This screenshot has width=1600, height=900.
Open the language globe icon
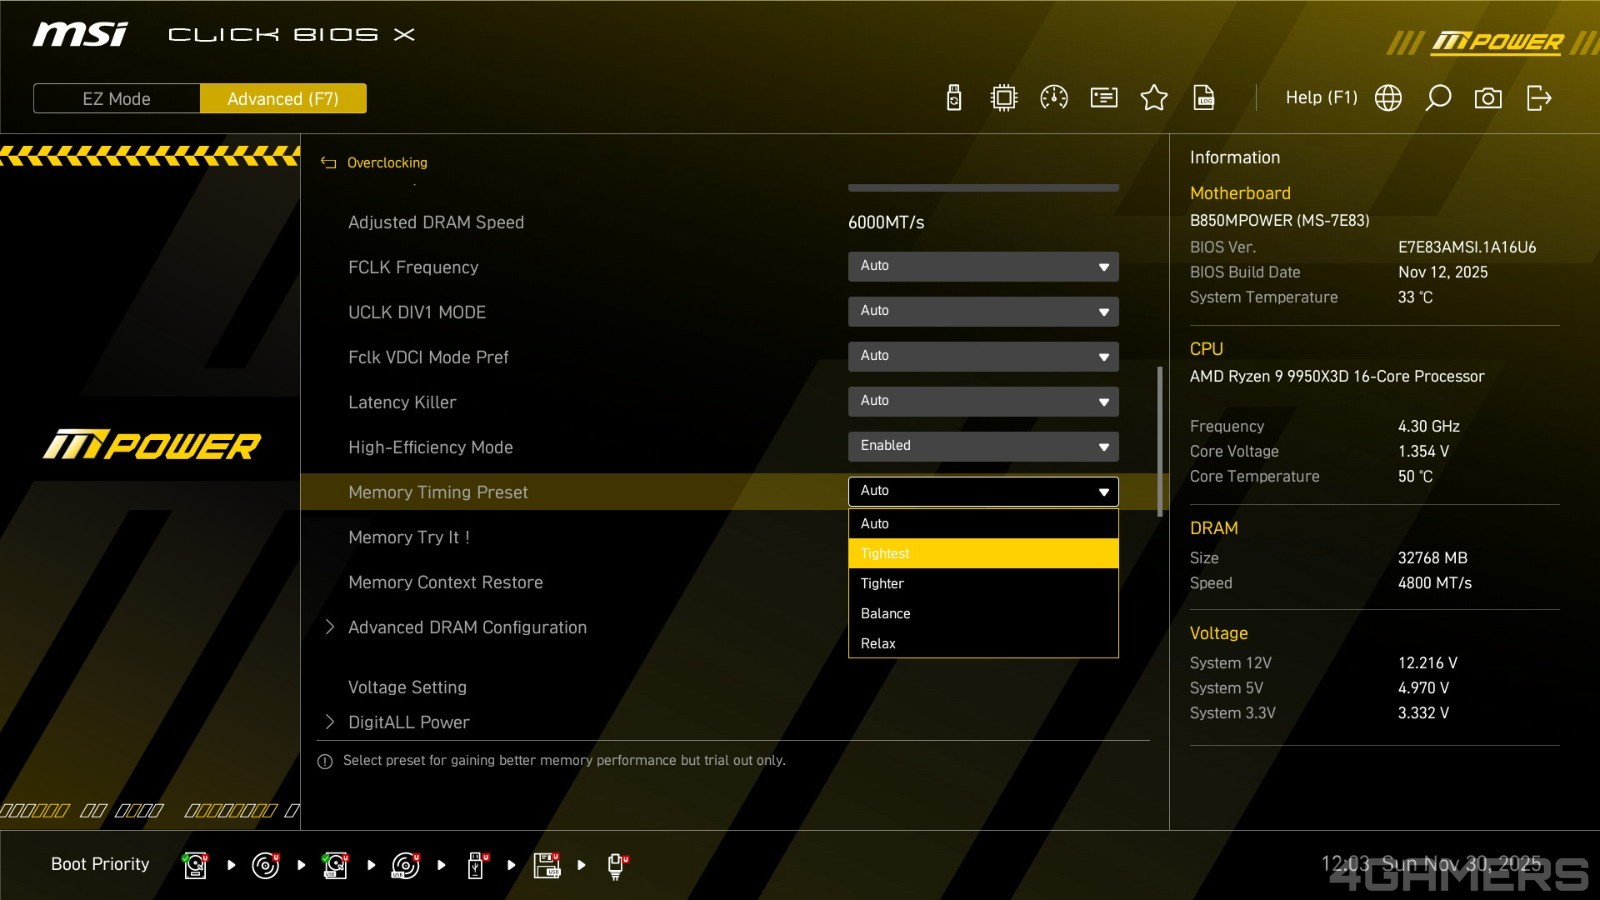(x=1388, y=98)
